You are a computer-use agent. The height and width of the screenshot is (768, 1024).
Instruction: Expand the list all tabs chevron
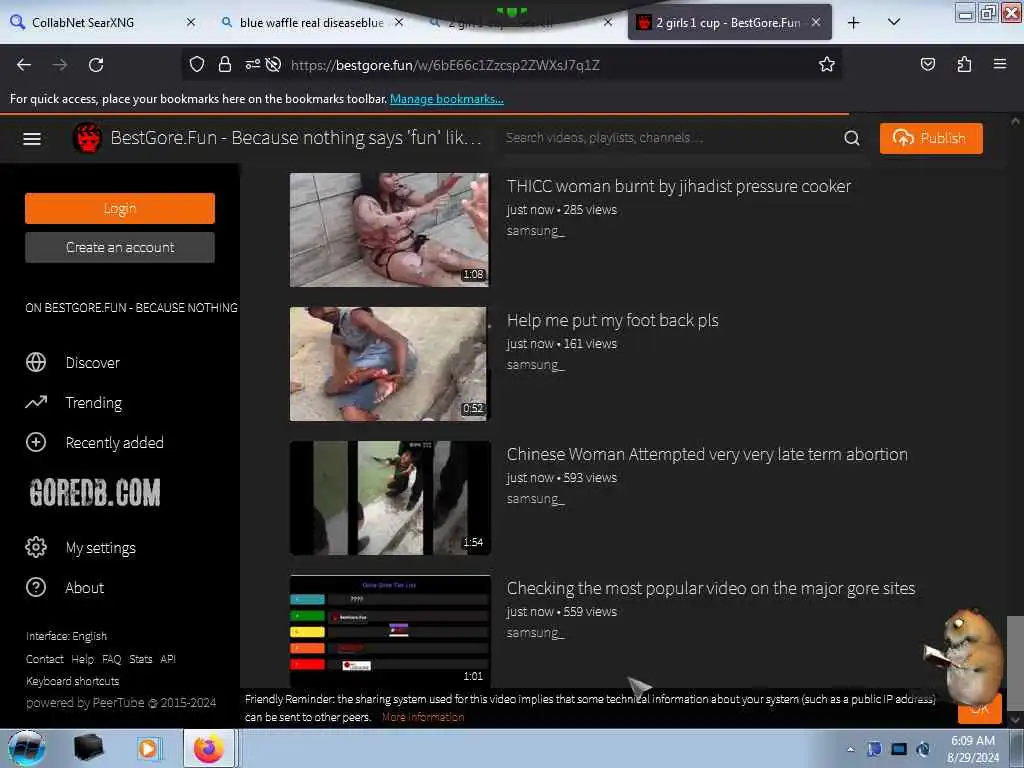[894, 22]
